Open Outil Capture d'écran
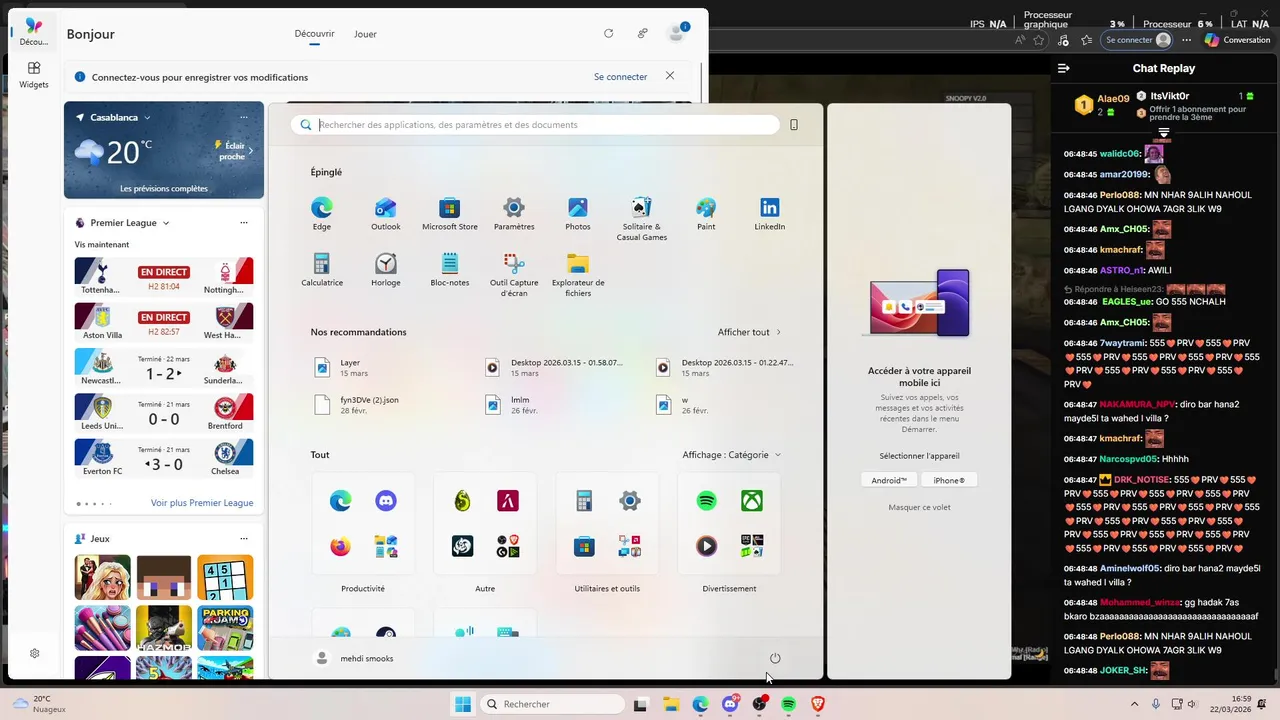The width and height of the screenshot is (1280, 720). (514, 275)
